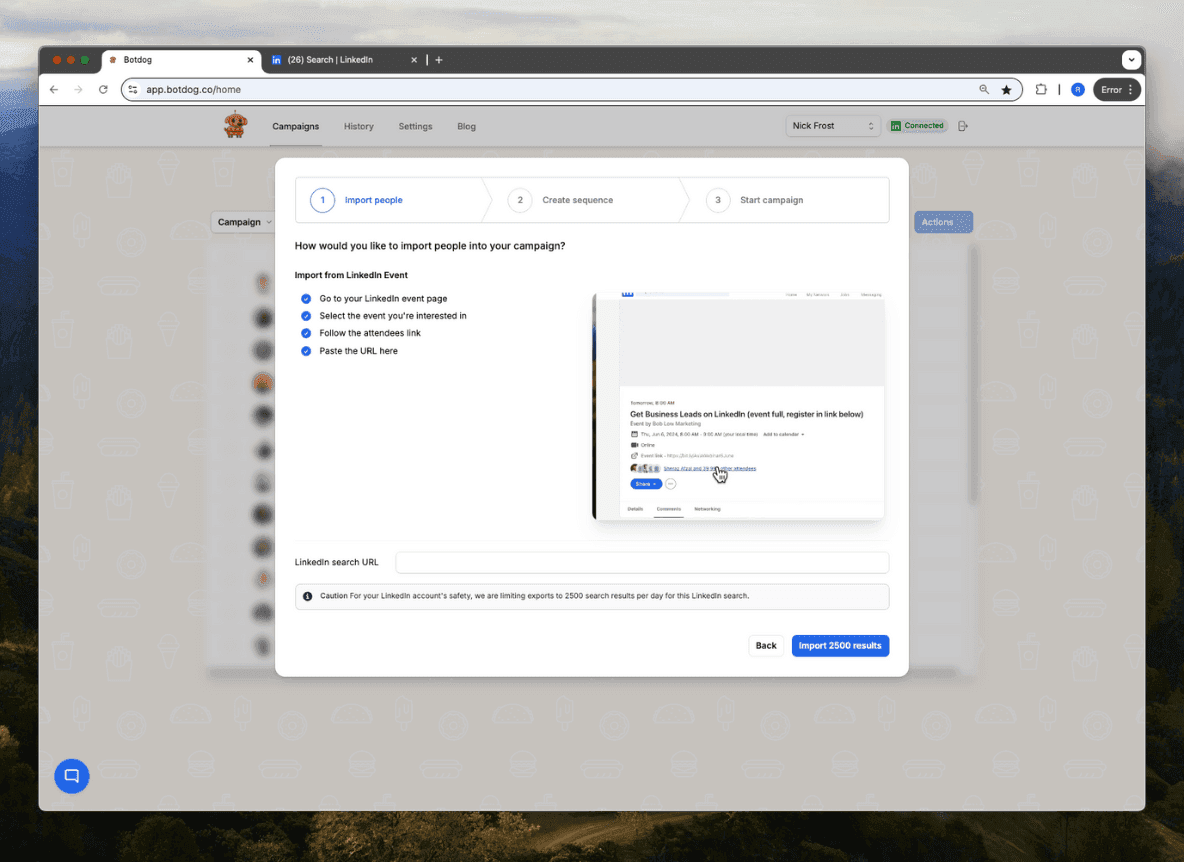Click the LinkedIn Connected status badge
Image resolution: width=1184 pixels, height=862 pixels.
tap(917, 126)
